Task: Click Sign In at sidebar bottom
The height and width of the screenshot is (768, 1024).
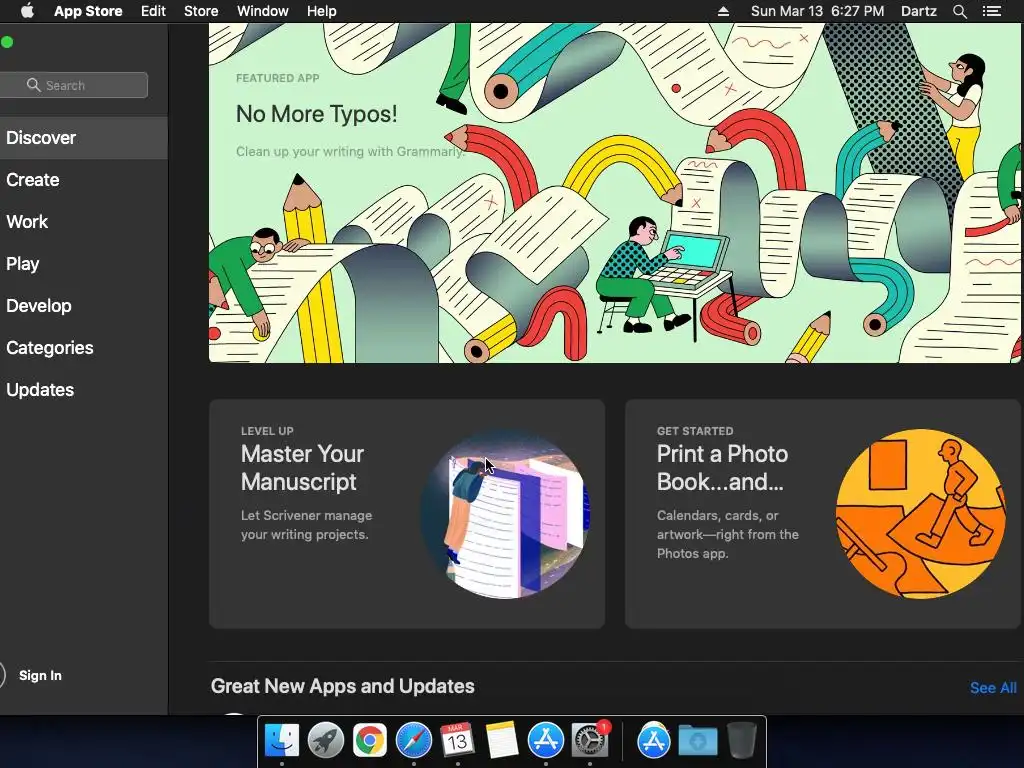Action: pyautogui.click(x=40, y=675)
